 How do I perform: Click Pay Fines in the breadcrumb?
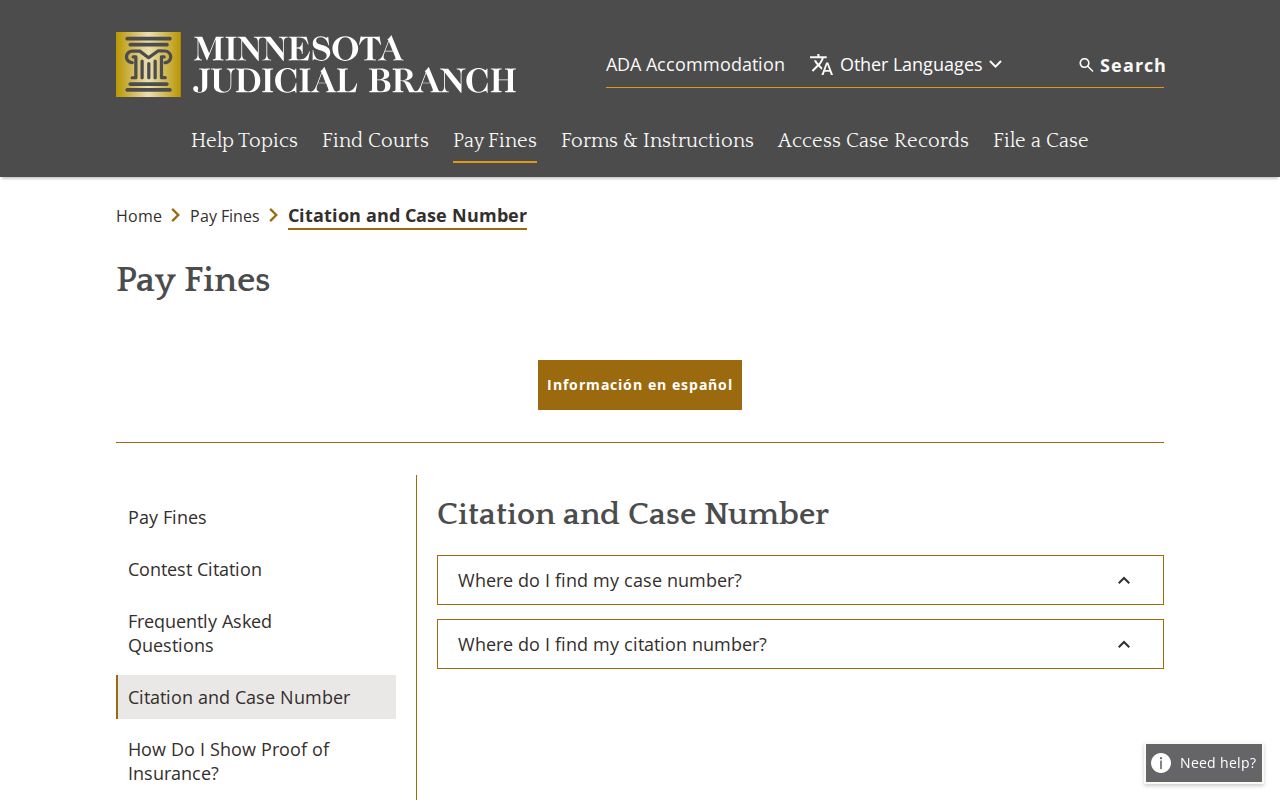pyautogui.click(x=225, y=216)
